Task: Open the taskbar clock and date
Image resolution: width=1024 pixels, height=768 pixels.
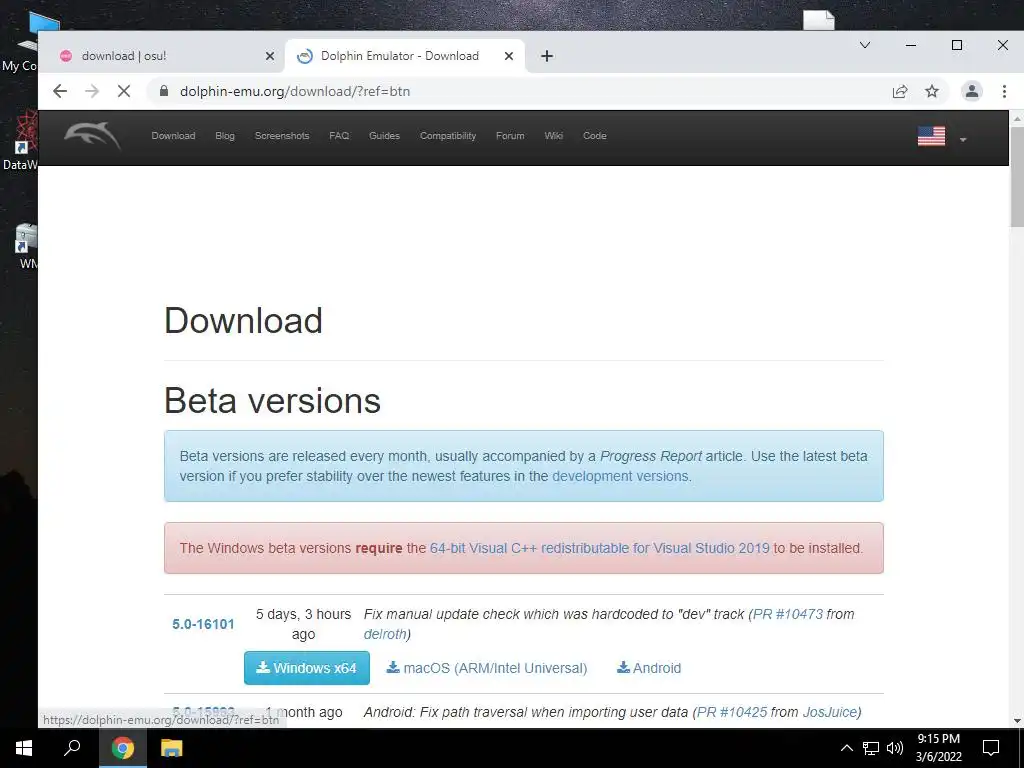Action: point(938,748)
